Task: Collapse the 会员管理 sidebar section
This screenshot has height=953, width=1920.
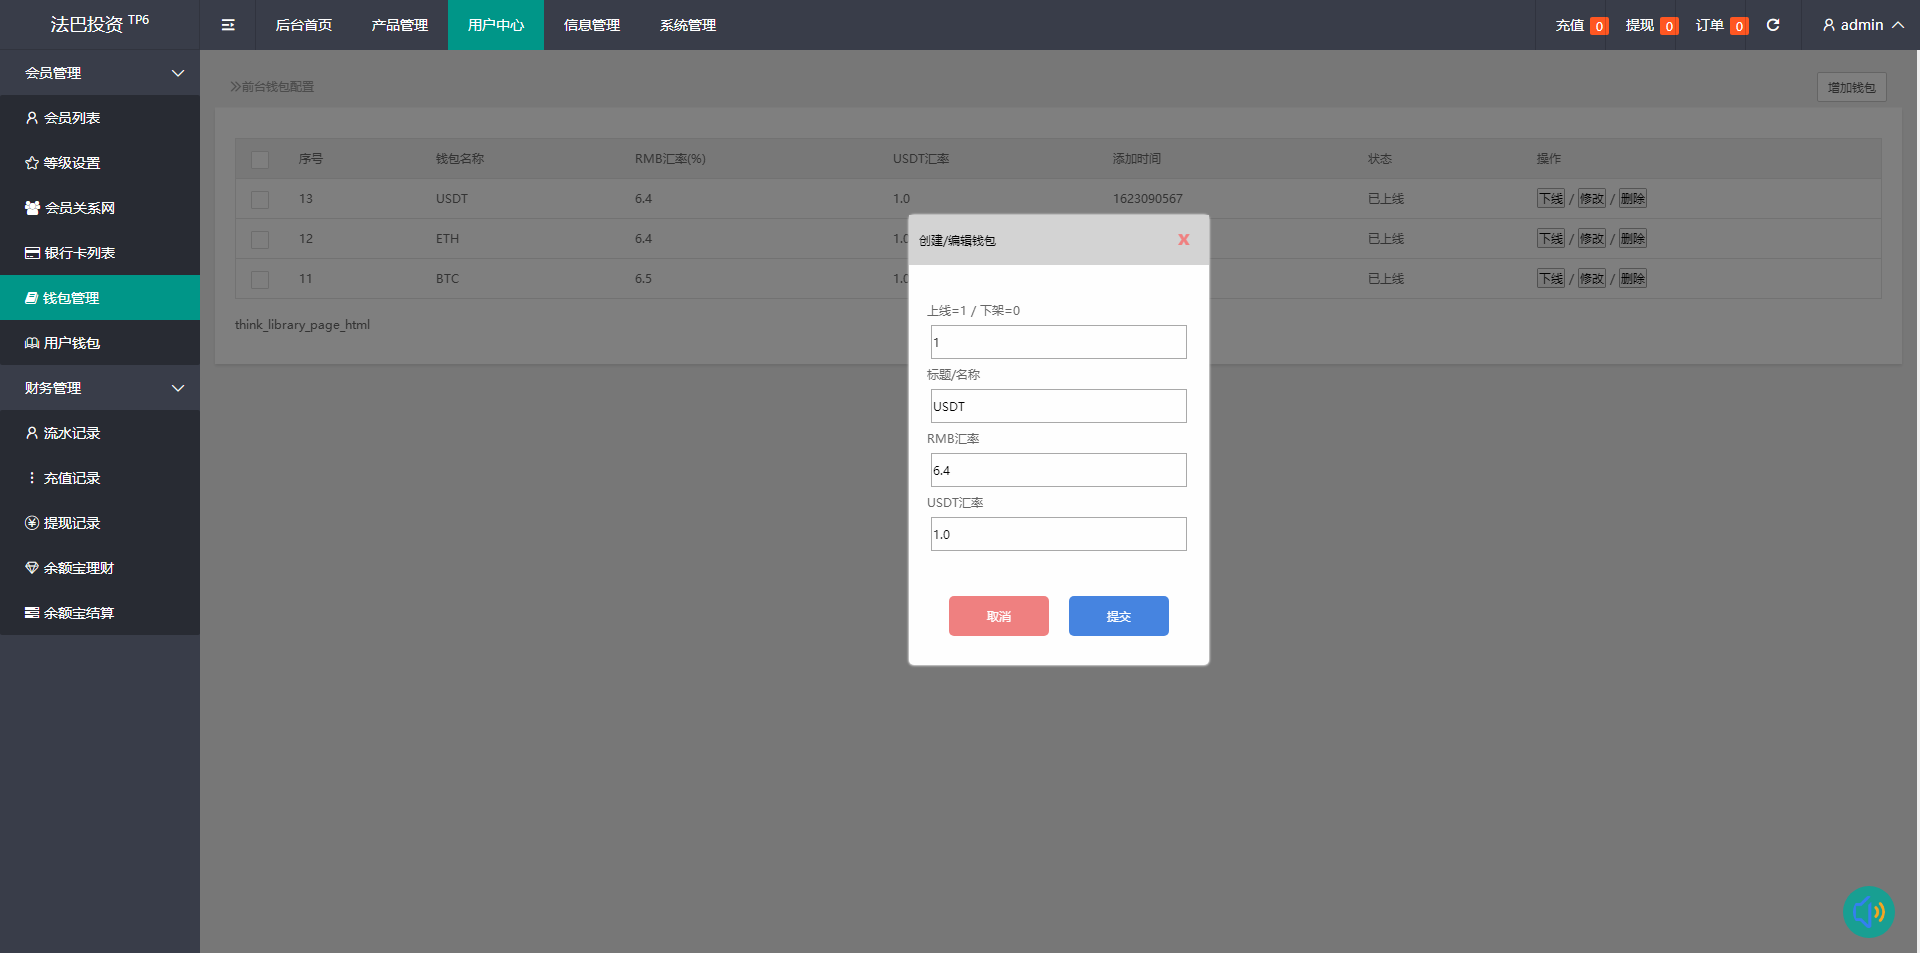Action: point(178,73)
